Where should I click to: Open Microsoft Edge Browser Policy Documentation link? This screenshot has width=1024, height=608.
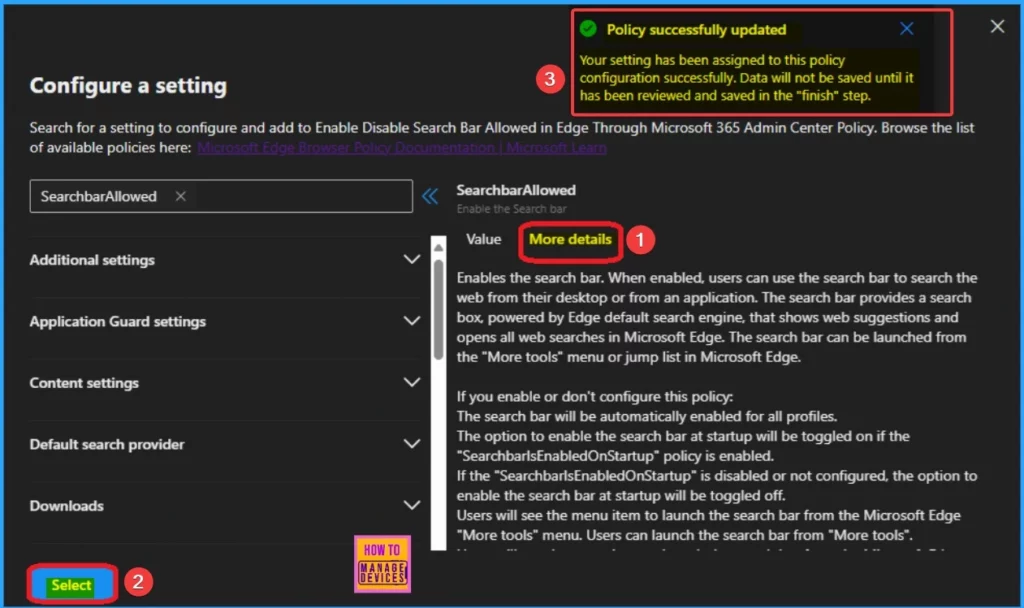[402, 148]
